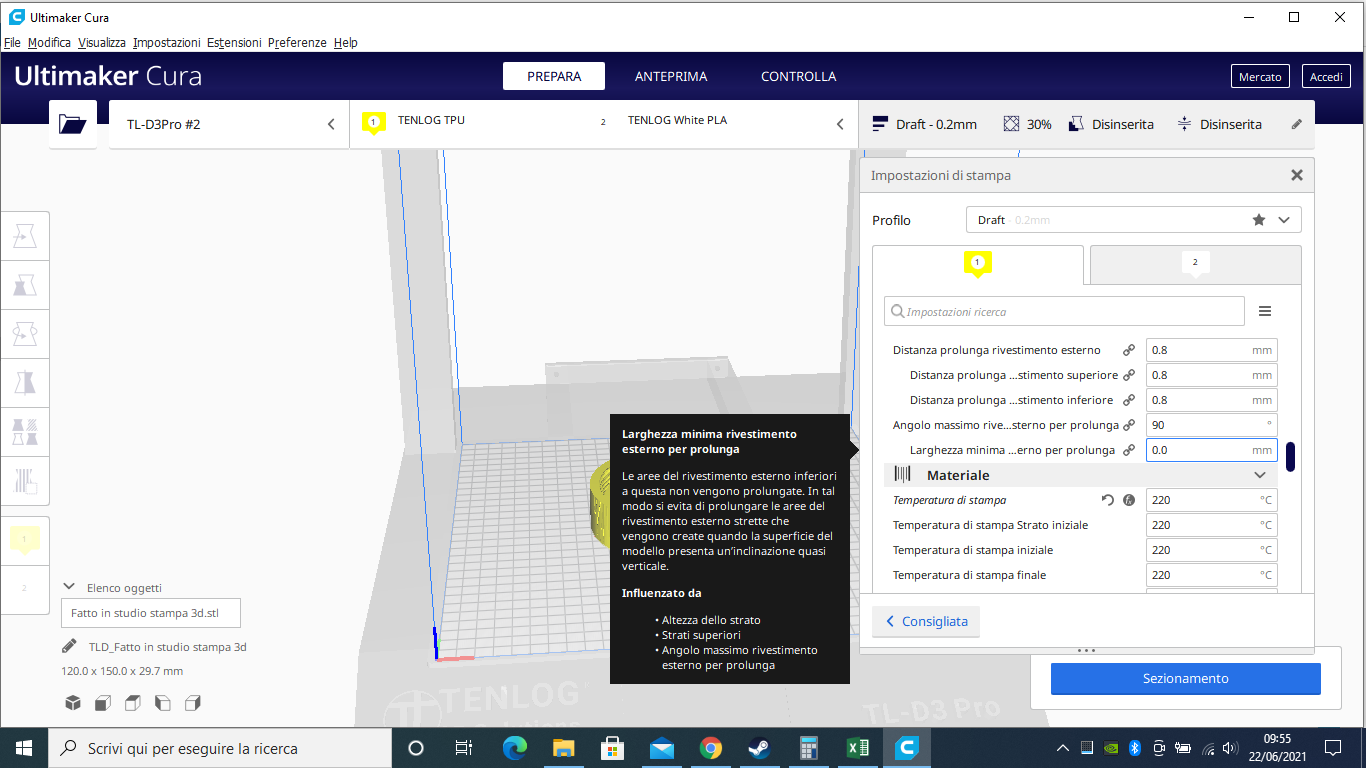
Task: Open Chrome from the Windows taskbar
Action: [x=711, y=748]
